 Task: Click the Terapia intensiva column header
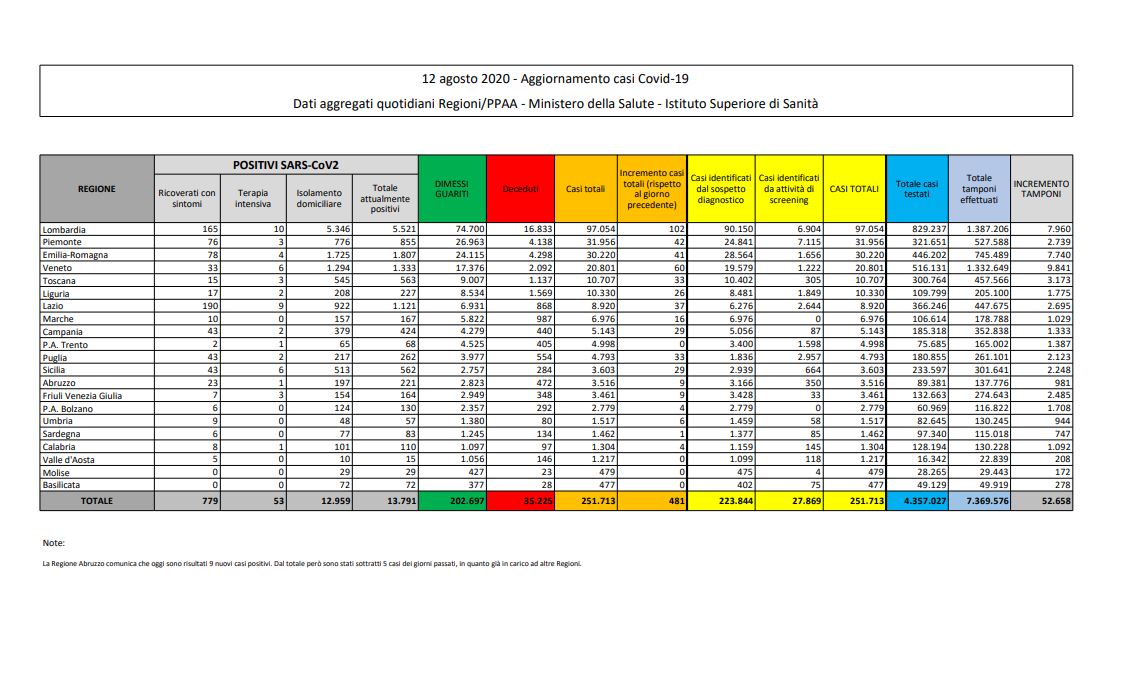(x=253, y=198)
